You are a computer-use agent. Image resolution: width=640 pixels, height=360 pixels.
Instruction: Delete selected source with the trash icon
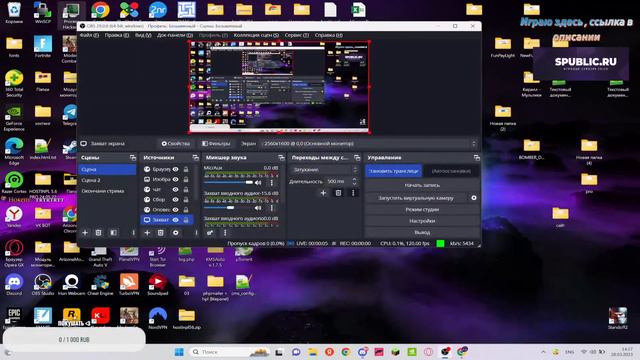coord(161,233)
